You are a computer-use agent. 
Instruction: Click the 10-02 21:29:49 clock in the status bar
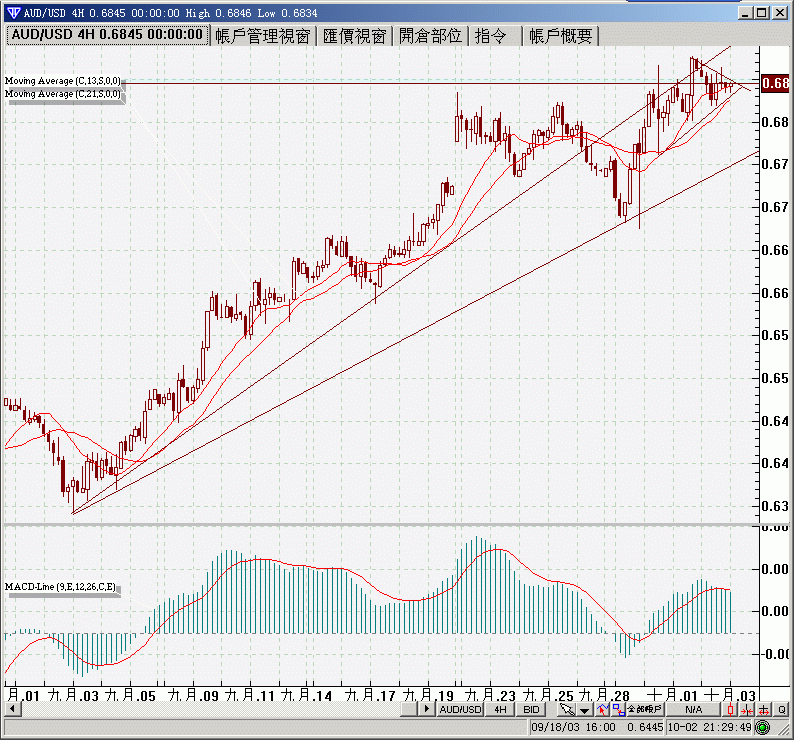709,727
